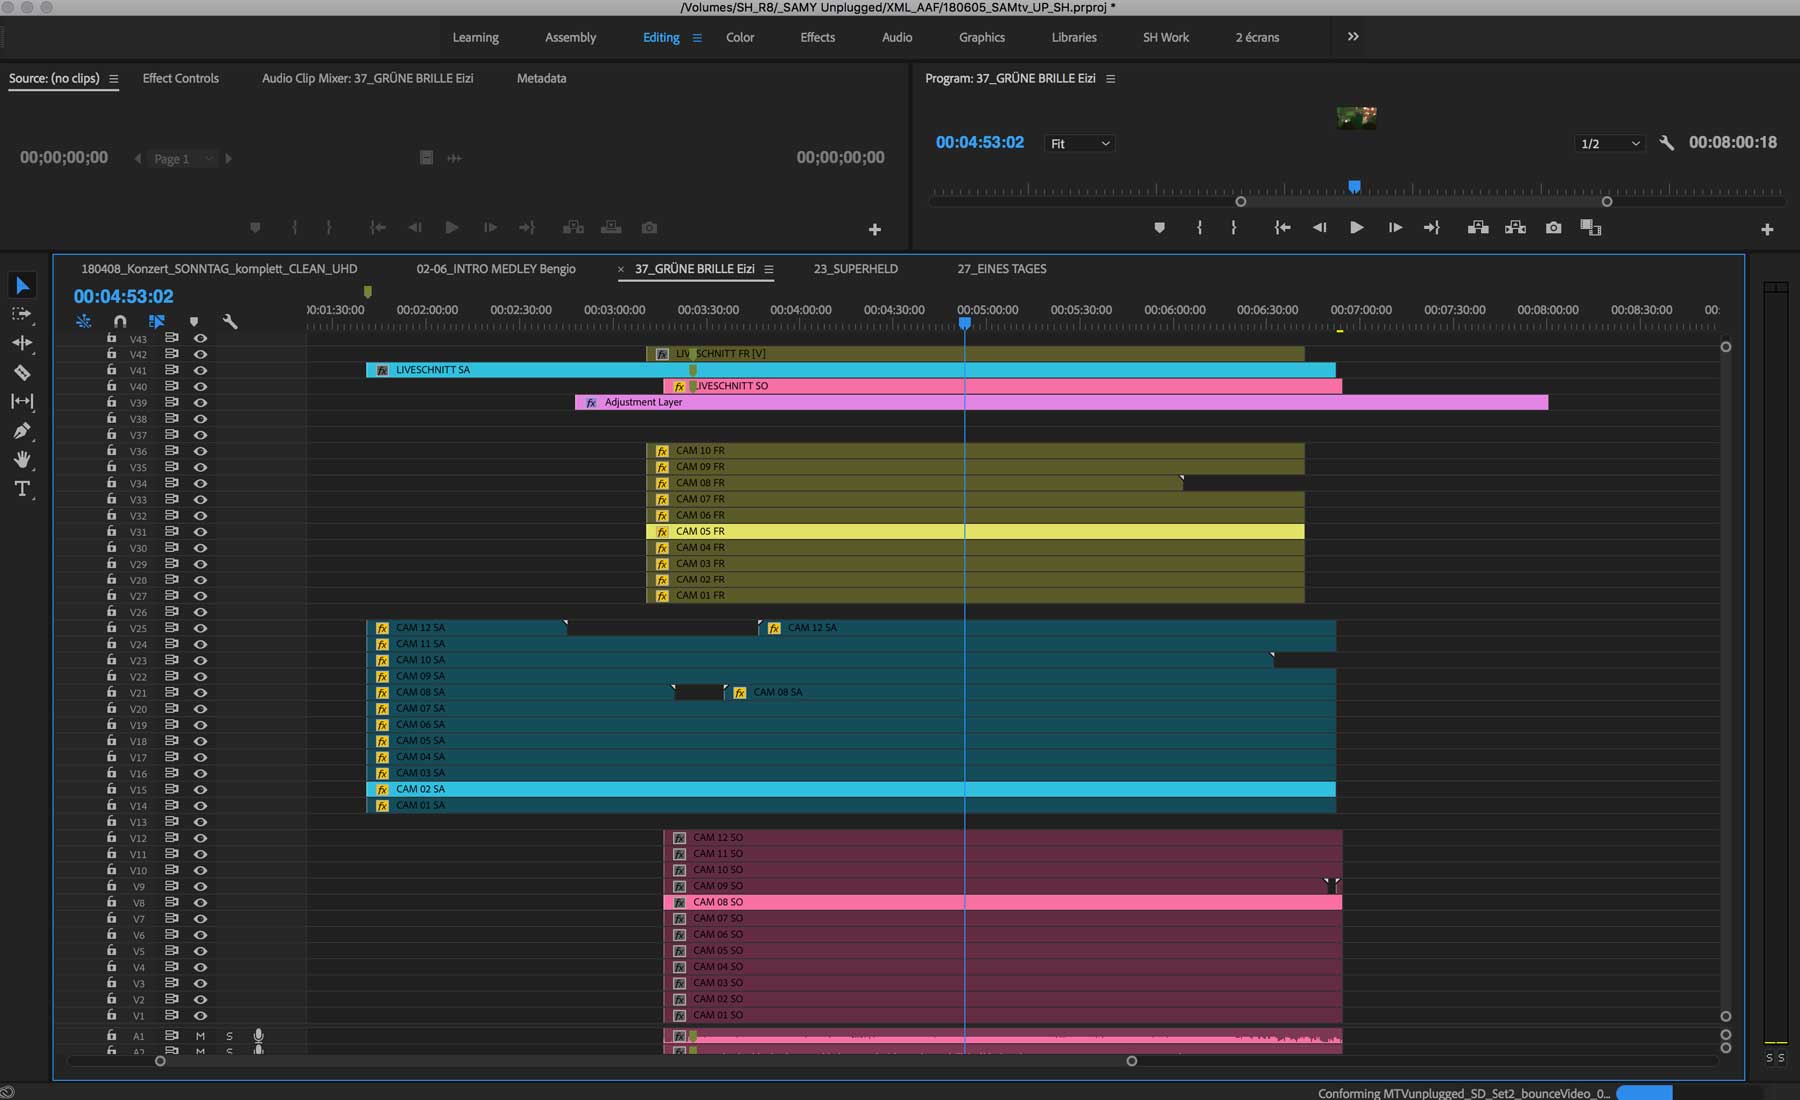Add marker in Program monitor
Image resolution: width=1800 pixels, height=1100 pixels.
tap(1159, 228)
